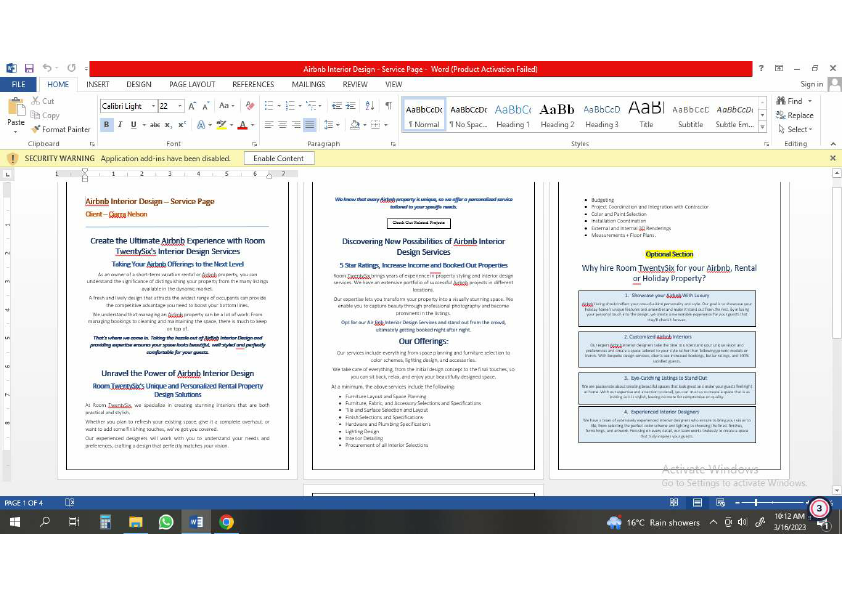Click the Enable Content security button

coord(278,158)
